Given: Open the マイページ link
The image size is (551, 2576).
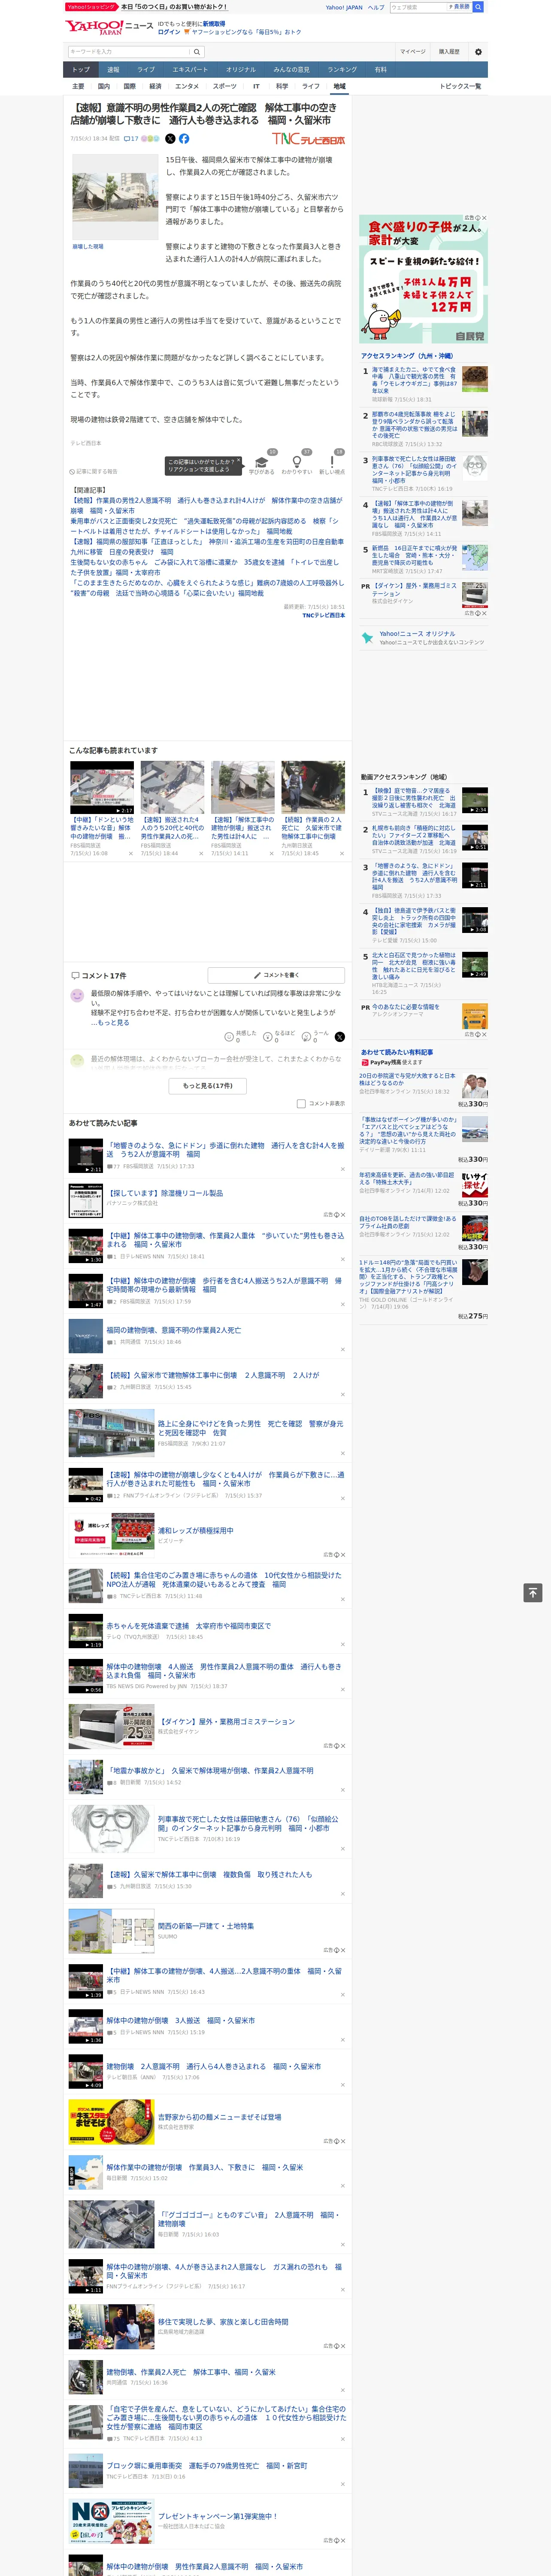Looking at the screenshot, I should (412, 52).
